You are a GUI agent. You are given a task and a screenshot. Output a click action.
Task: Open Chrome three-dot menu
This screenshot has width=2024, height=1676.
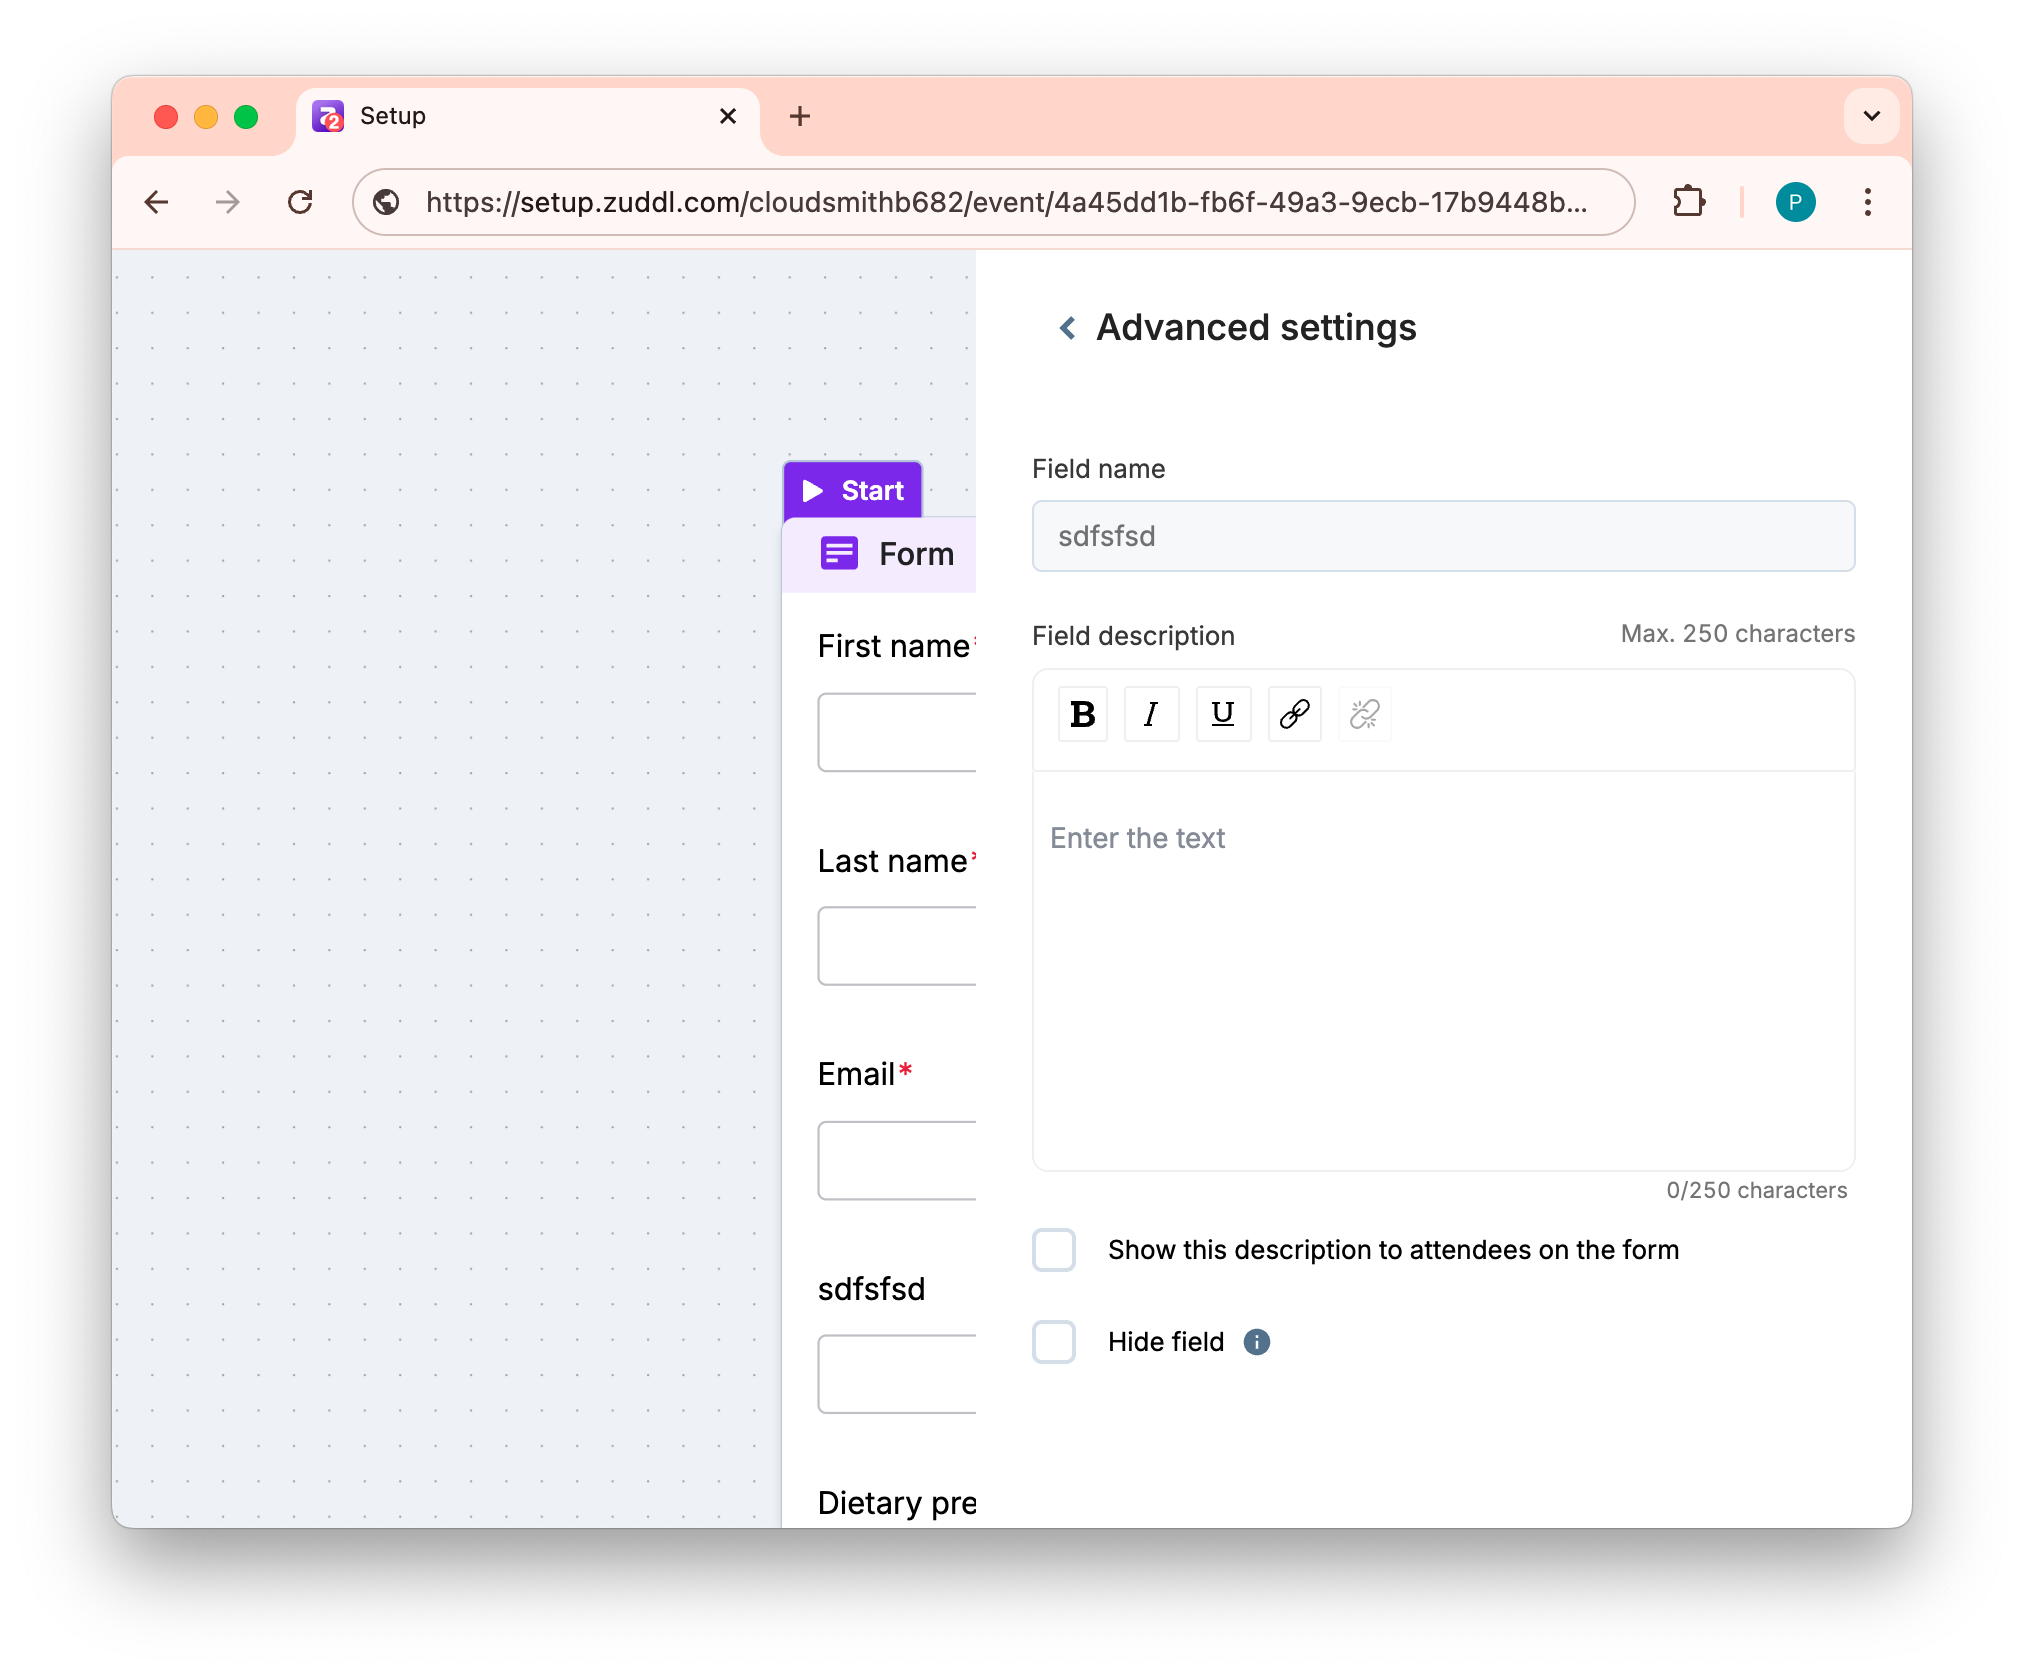[1867, 202]
